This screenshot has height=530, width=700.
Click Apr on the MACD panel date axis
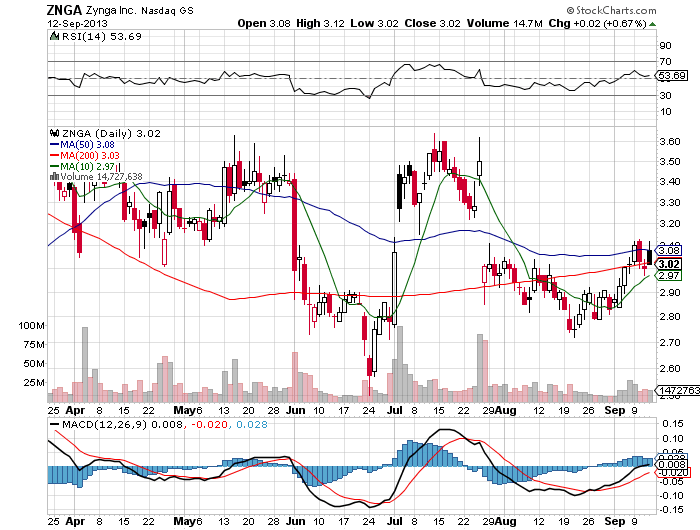75,521
